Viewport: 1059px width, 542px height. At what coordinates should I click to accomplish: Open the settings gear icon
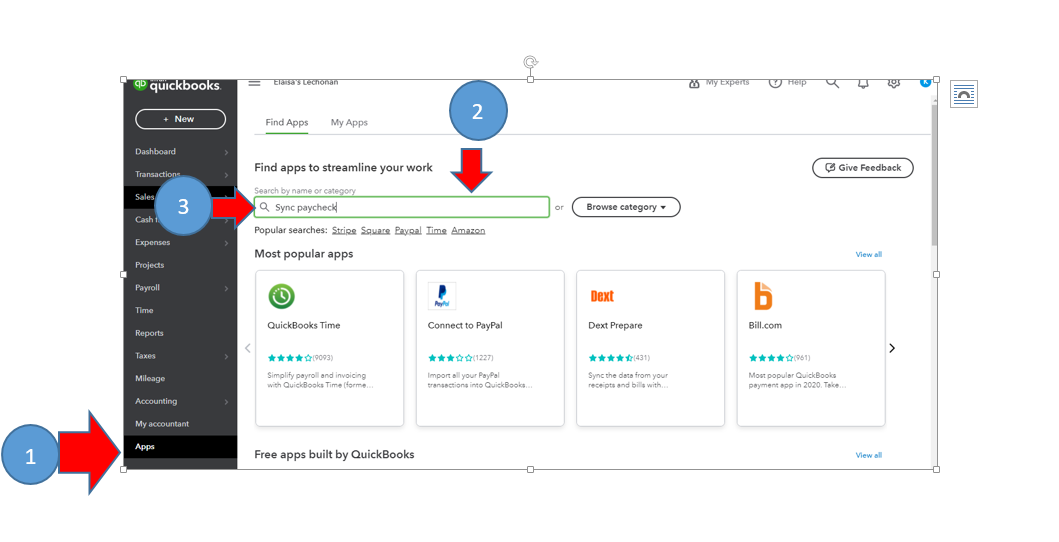click(894, 83)
